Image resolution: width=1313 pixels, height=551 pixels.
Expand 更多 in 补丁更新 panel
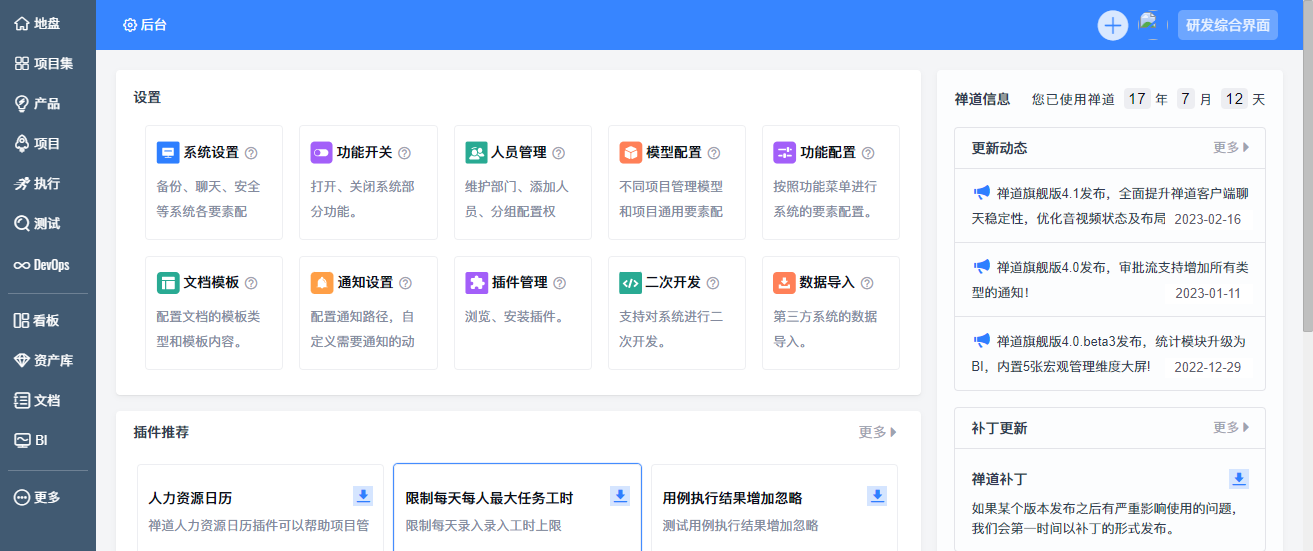pos(1232,428)
